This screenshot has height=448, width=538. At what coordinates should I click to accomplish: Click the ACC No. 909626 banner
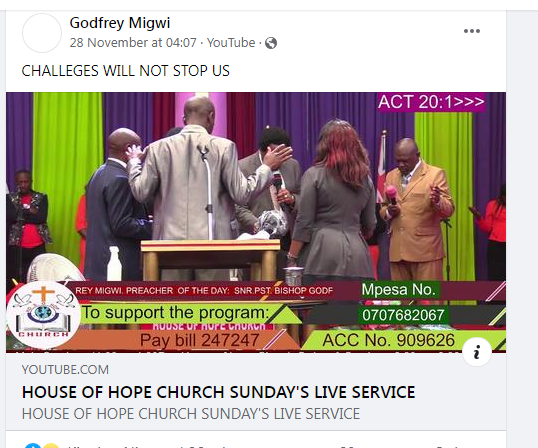(388, 340)
